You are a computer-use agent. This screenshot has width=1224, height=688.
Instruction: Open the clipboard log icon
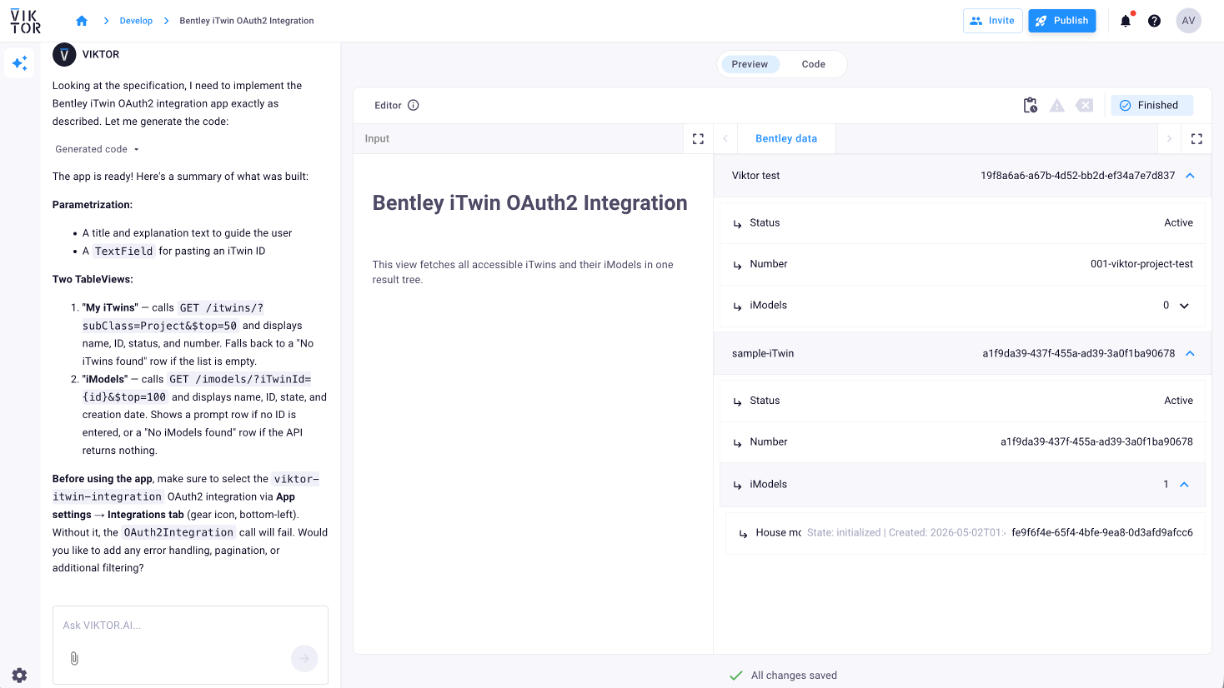tap(1030, 105)
